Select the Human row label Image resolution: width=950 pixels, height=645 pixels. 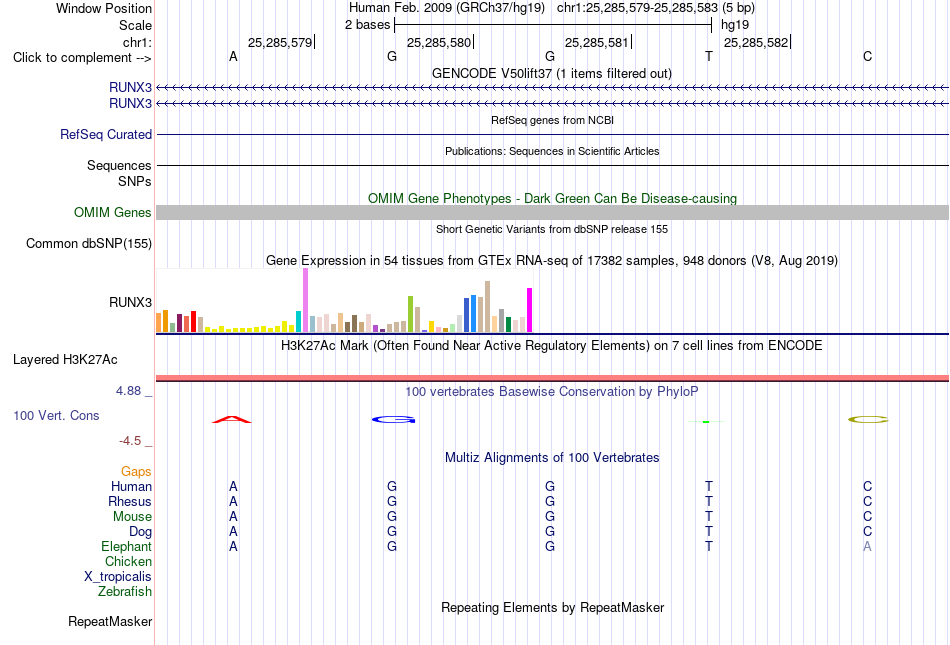tap(131, 486)
